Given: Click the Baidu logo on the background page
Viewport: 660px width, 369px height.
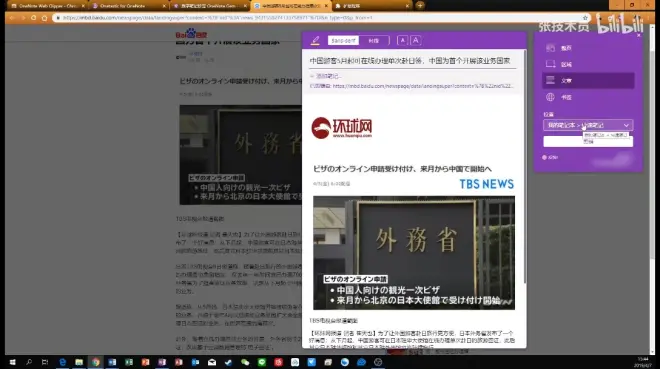Looking at the screenshot, I should pyautogui.click(x=191, y=34).
